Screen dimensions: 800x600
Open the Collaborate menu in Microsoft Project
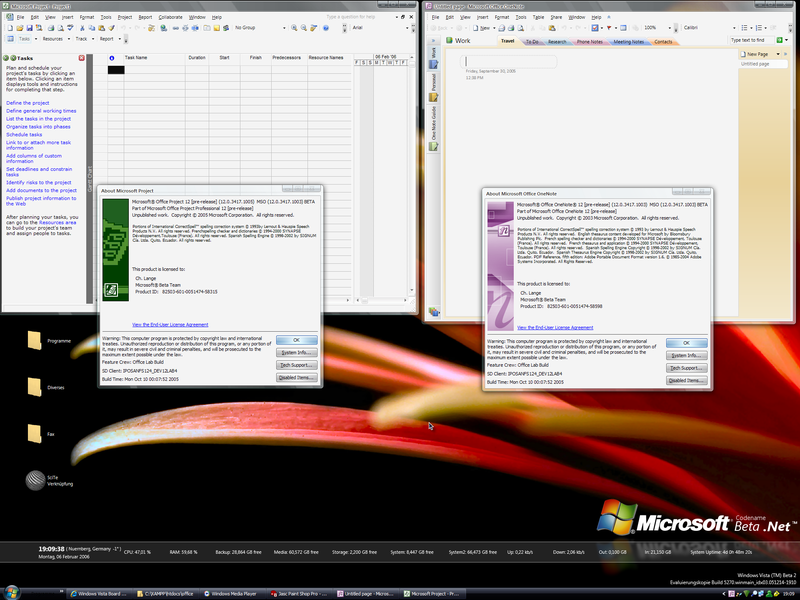click(x=171, y=17)
